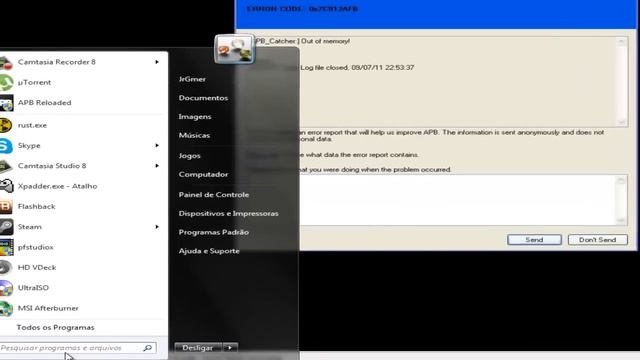Click the problem description text box
The width and height of the screenshot is (640, 360).
(x=457, y=200)
